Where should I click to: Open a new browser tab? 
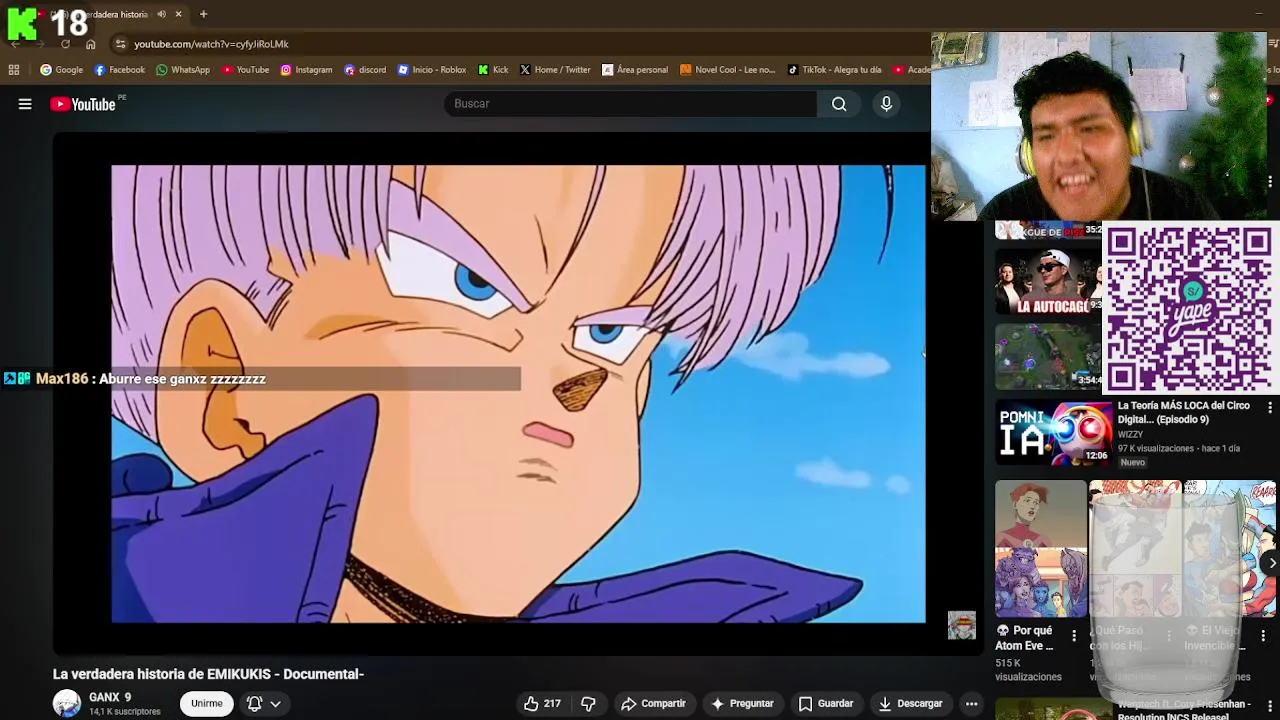203,14
